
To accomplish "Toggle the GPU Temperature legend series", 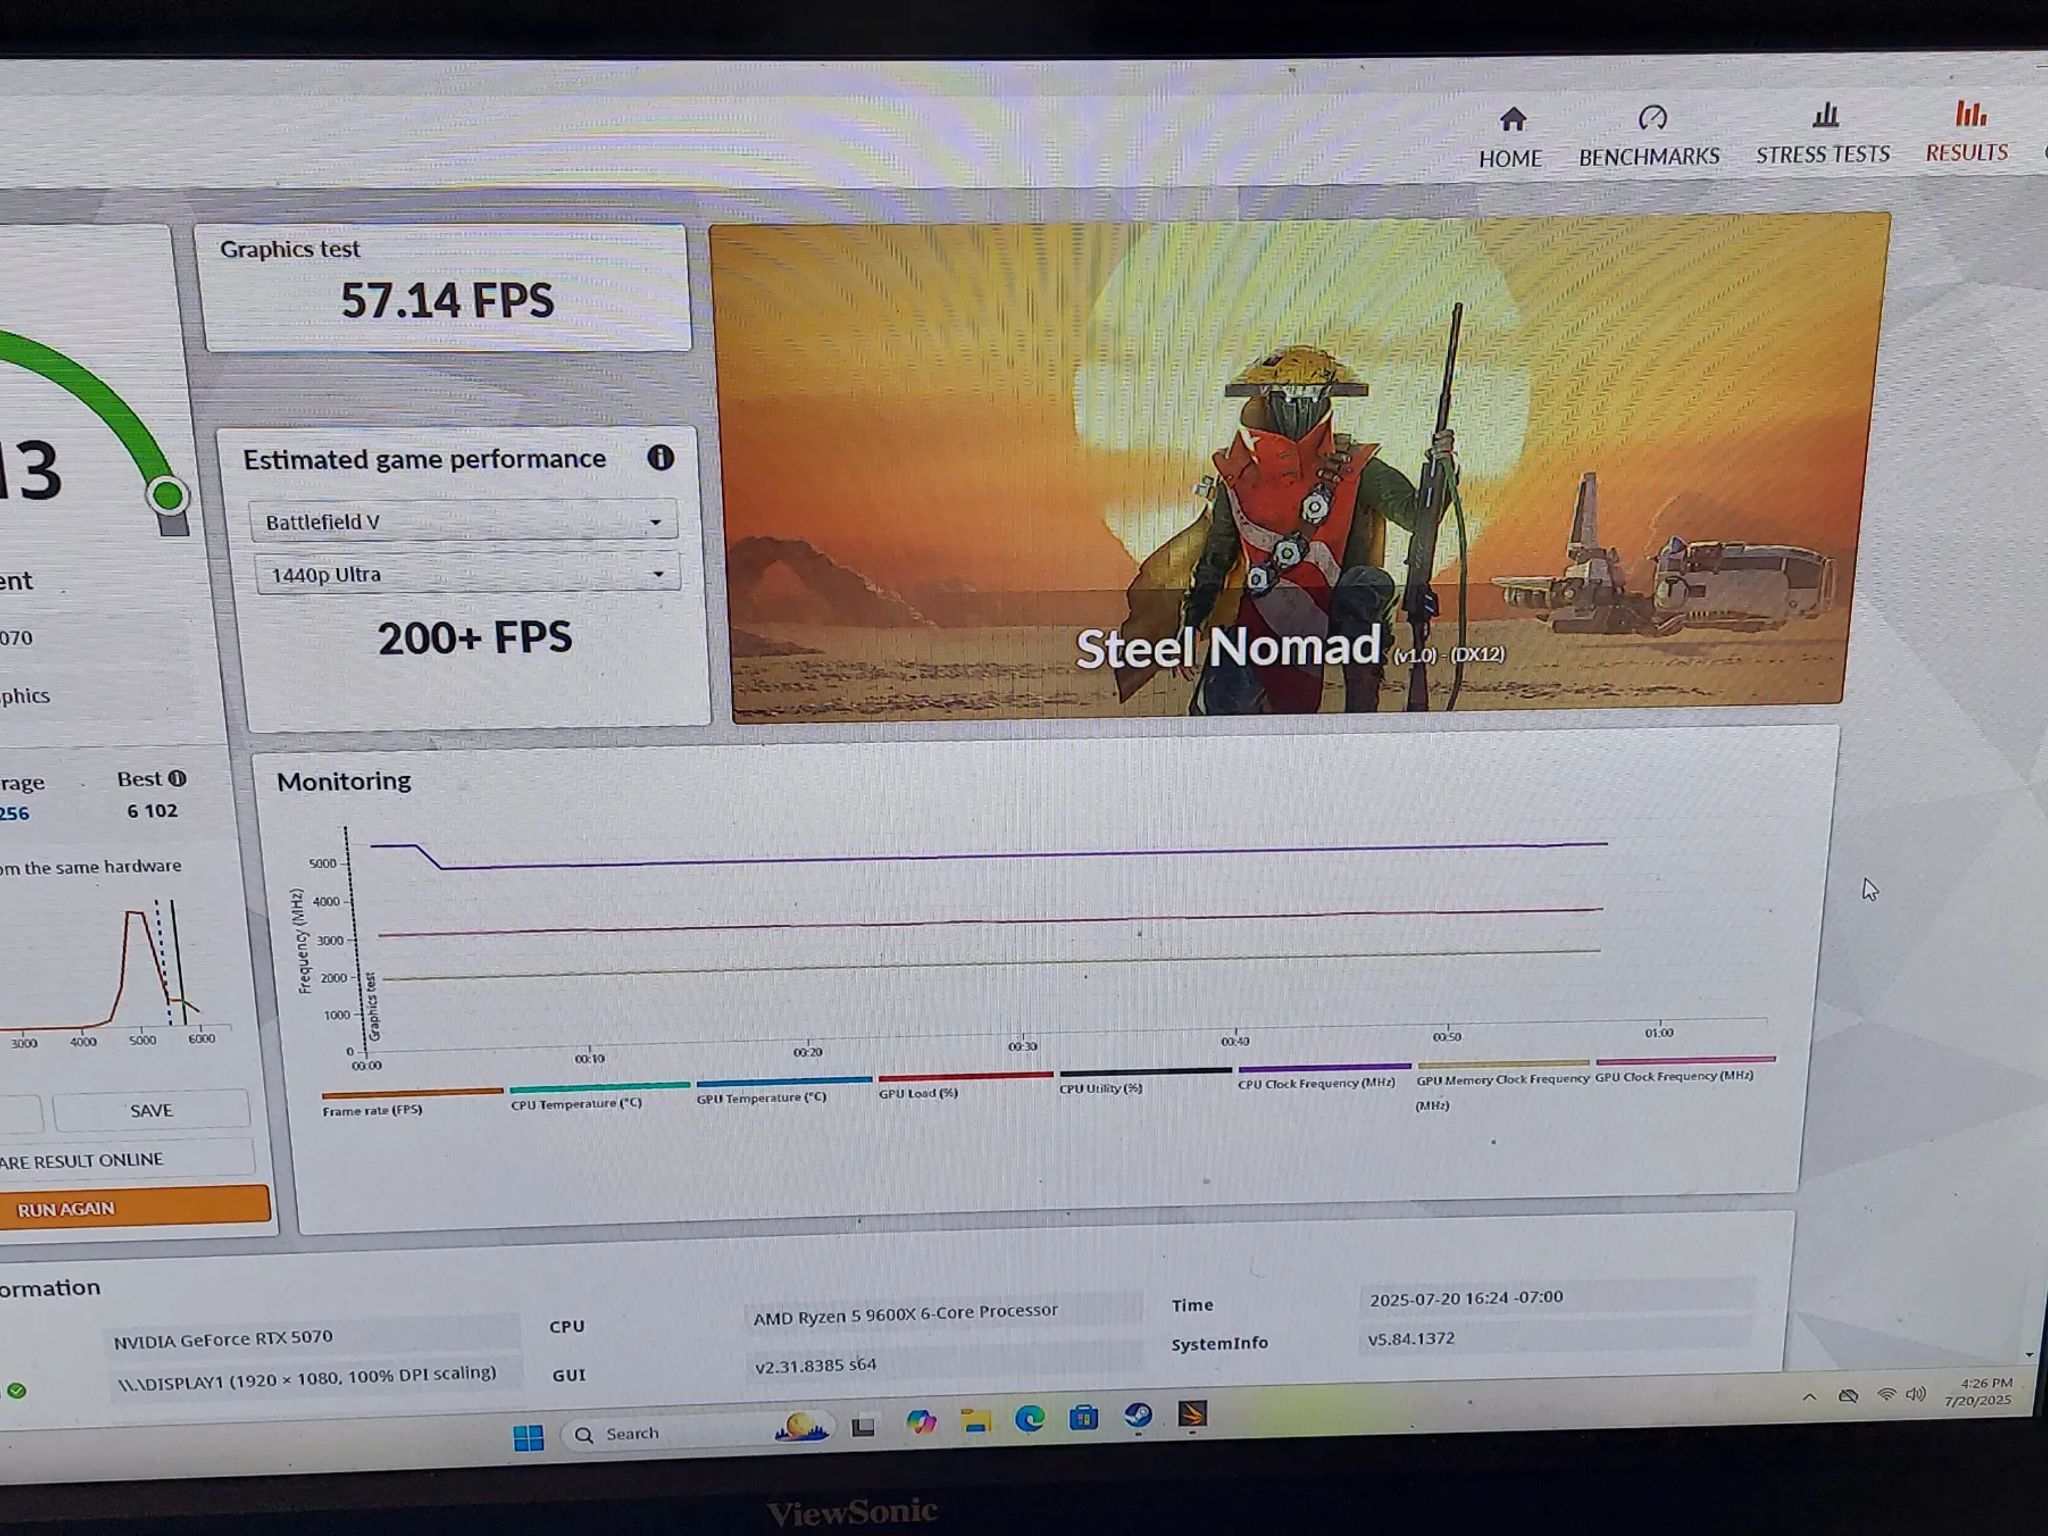I will [783, 1090].
